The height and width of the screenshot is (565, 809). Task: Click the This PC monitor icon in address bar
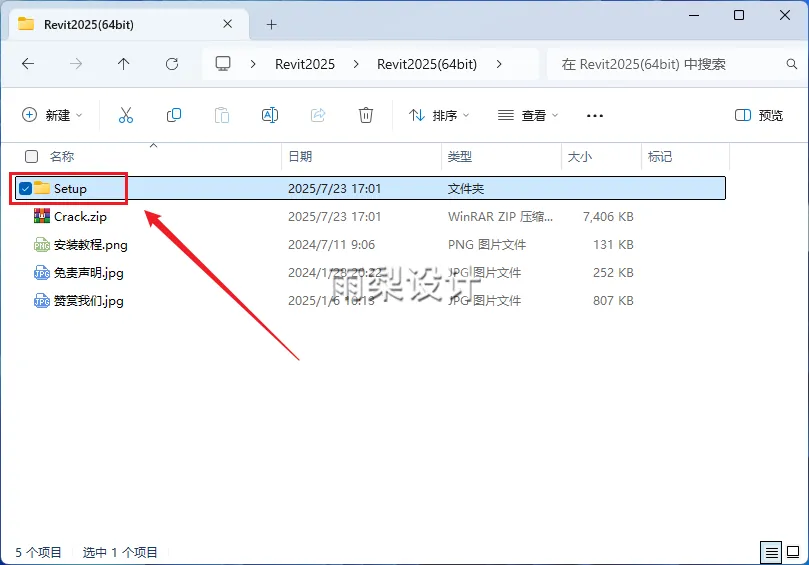(x=223, y=63)
